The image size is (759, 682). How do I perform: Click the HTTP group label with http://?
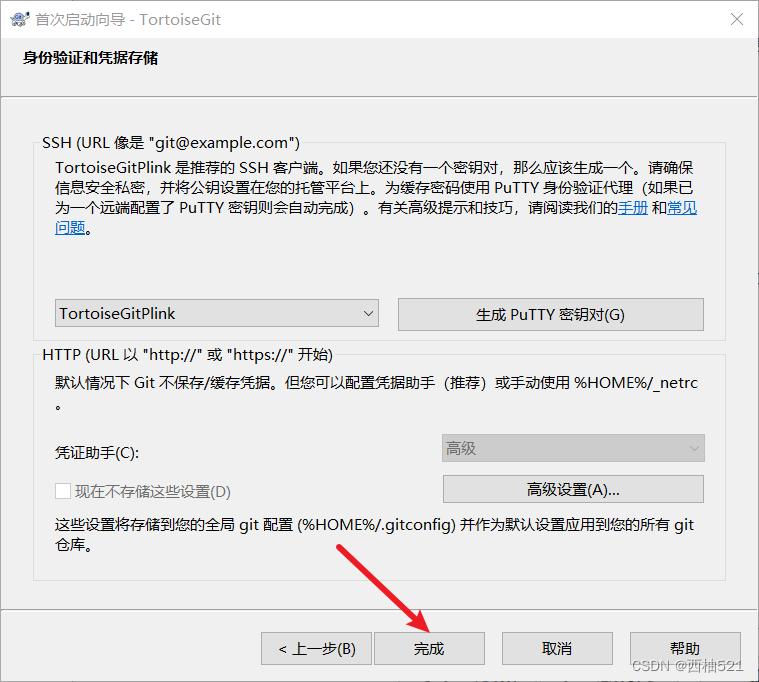(x=187, y=355)
